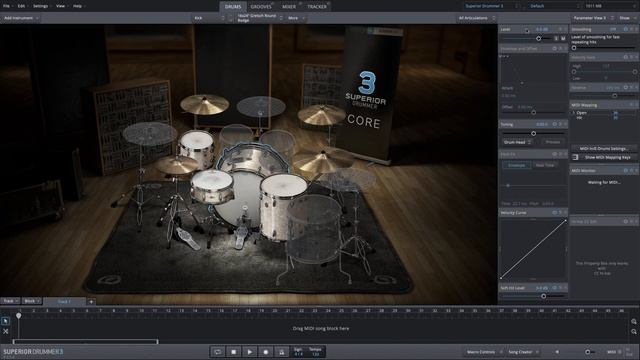Open the Track dropdown menu
Image resolution: width=640 pixels, height=360 pixels.
tap(10, 301)
